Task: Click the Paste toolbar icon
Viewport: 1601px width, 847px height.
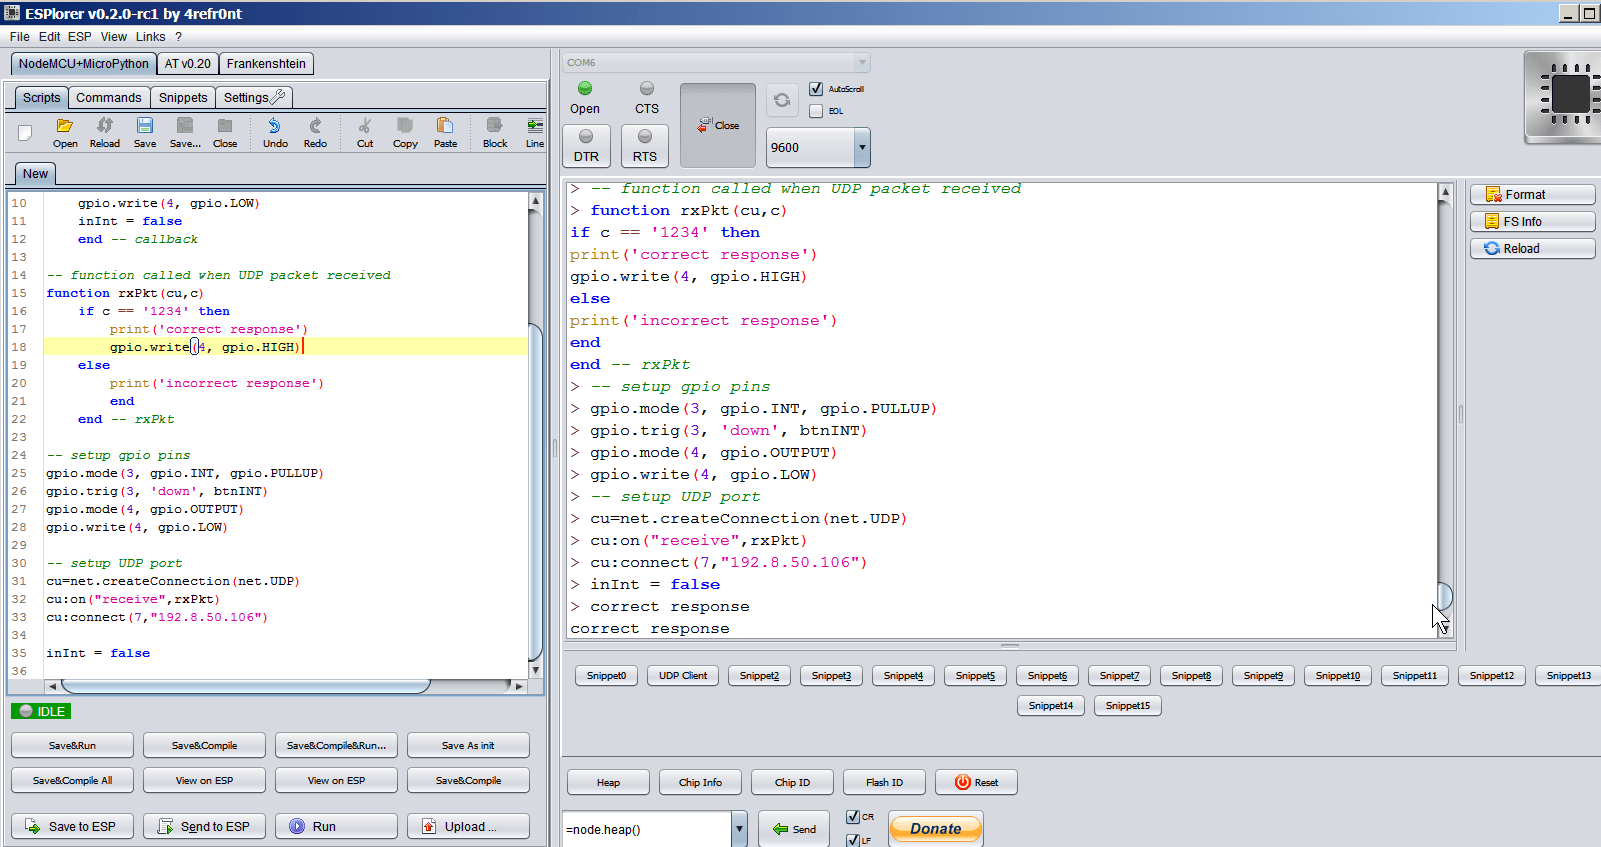Action: [x=445, y=132]
